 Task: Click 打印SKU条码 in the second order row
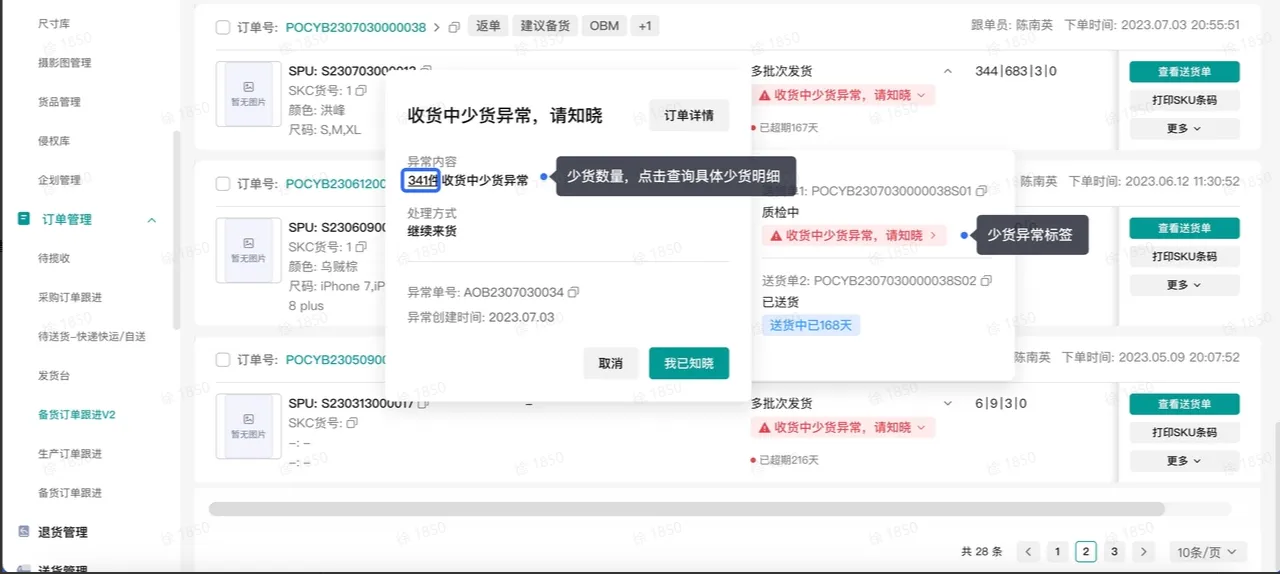[x=1184, y=256]
